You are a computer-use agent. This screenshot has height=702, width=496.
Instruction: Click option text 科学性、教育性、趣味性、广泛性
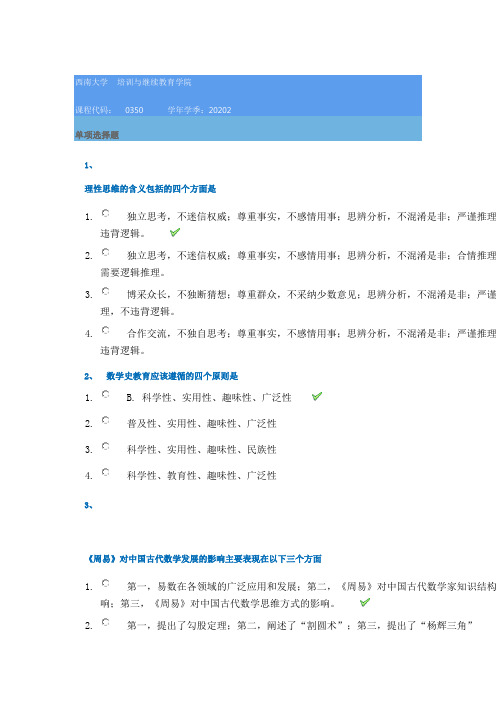point(202,475)
